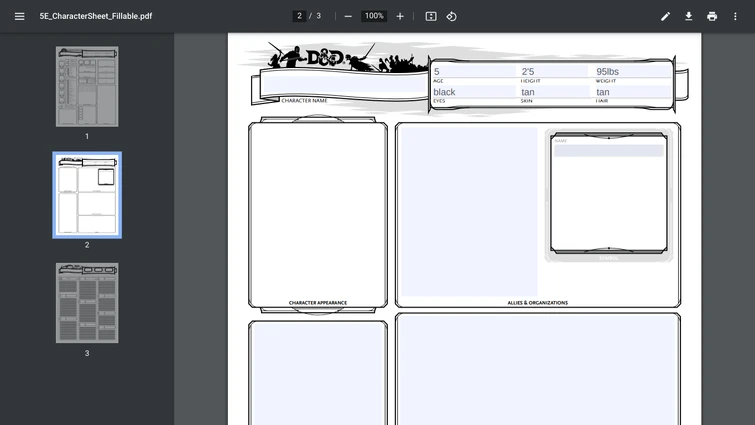Open the more actions three-dot menu
755x425 pixels.
(735, 16)
